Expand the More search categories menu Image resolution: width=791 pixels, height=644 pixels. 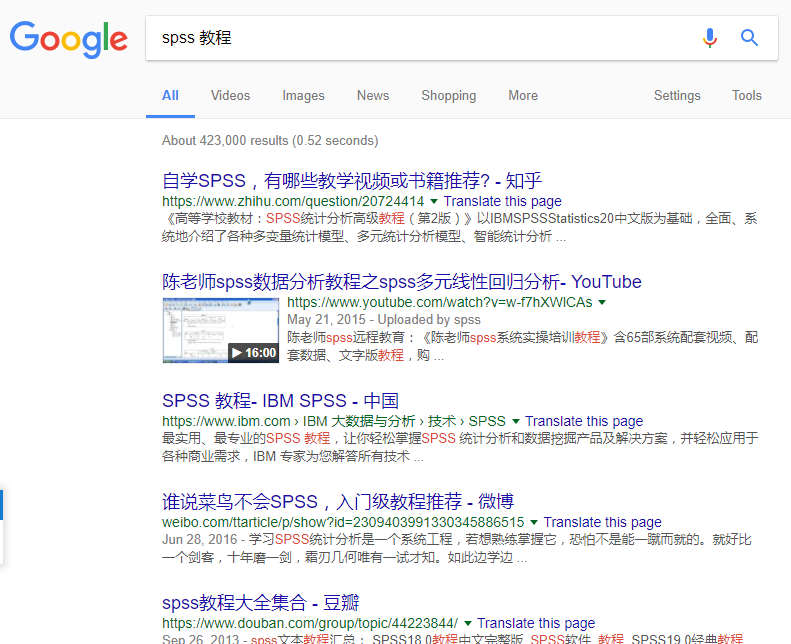pyautogui.click(x=523, y=95)
